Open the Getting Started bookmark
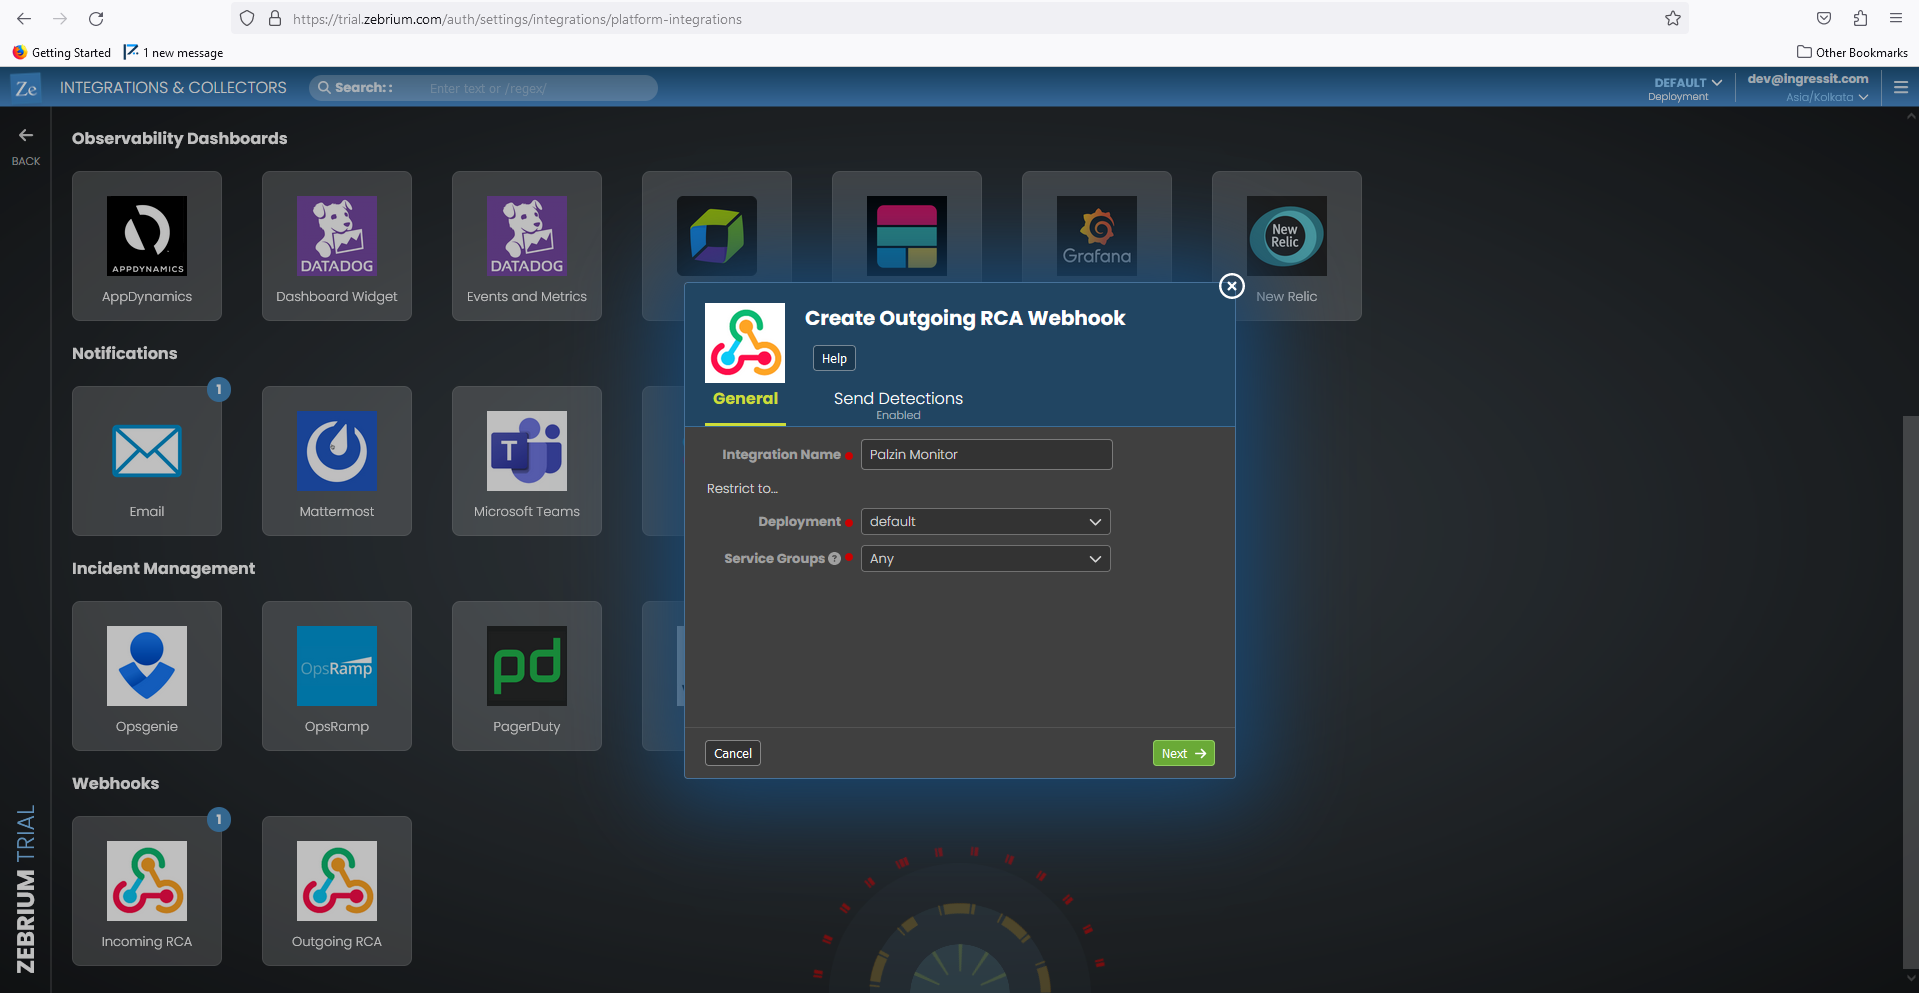1919x993 pixels. [62, 52]
